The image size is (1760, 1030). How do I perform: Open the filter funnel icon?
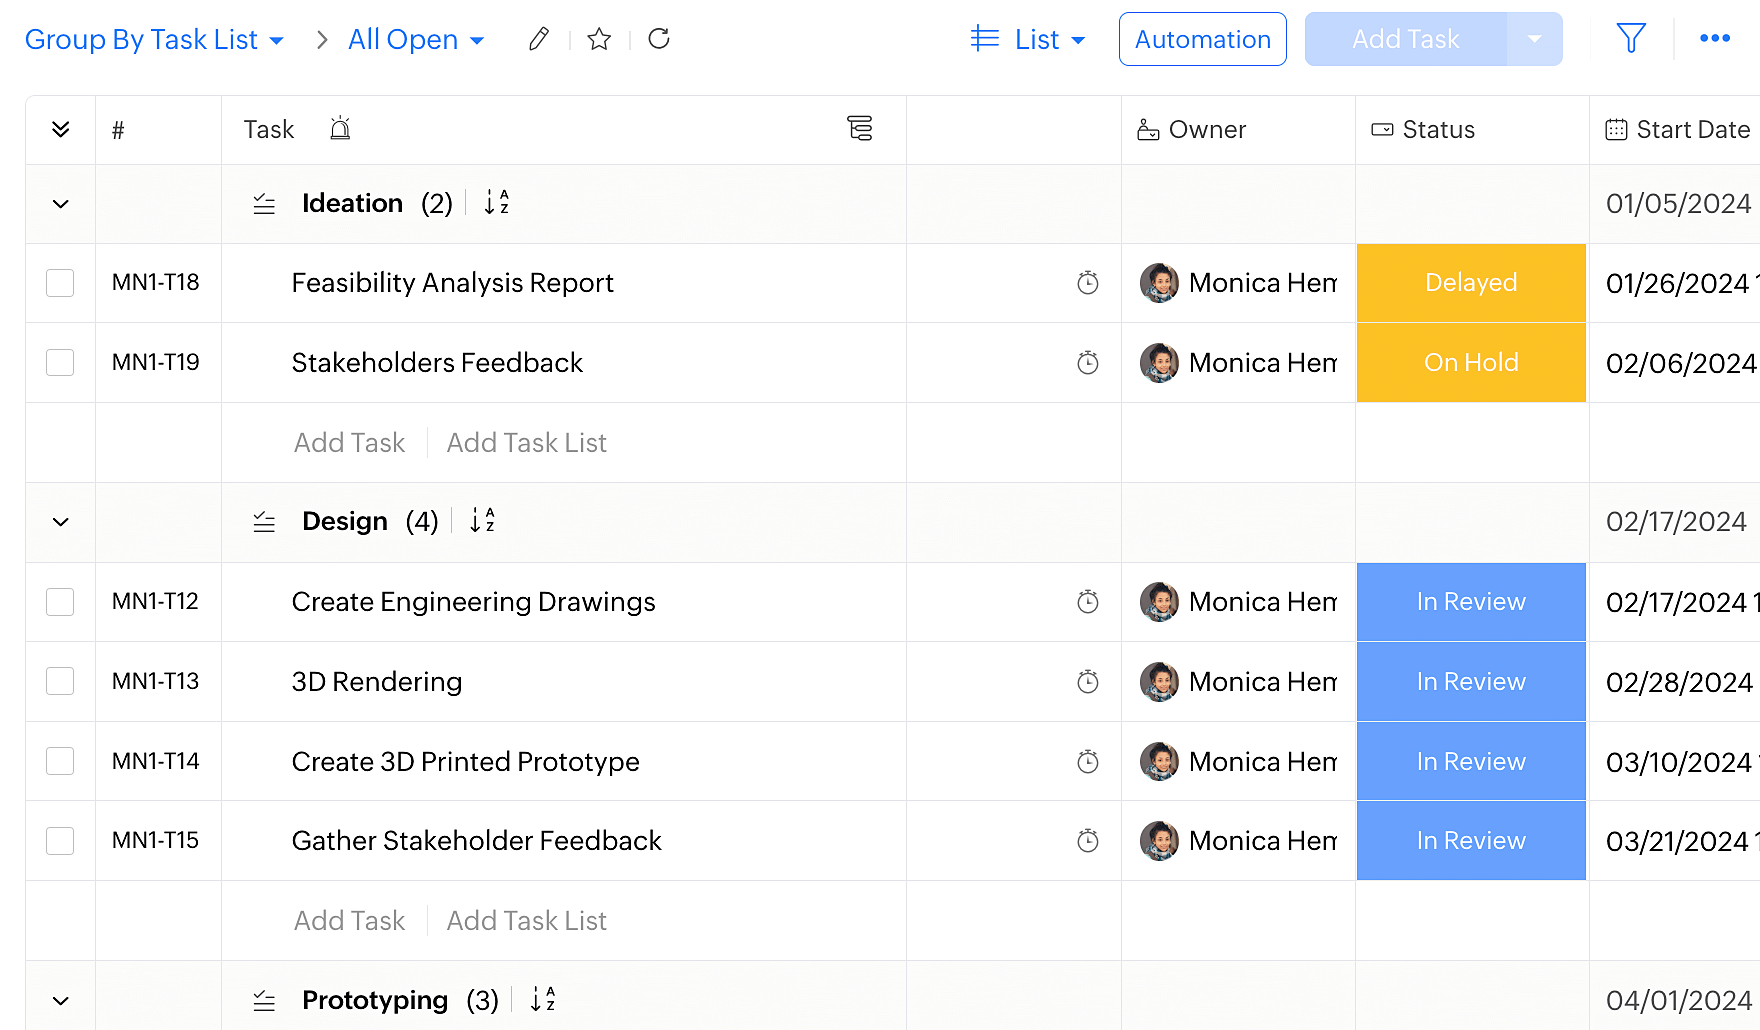tap(1631, 39)
